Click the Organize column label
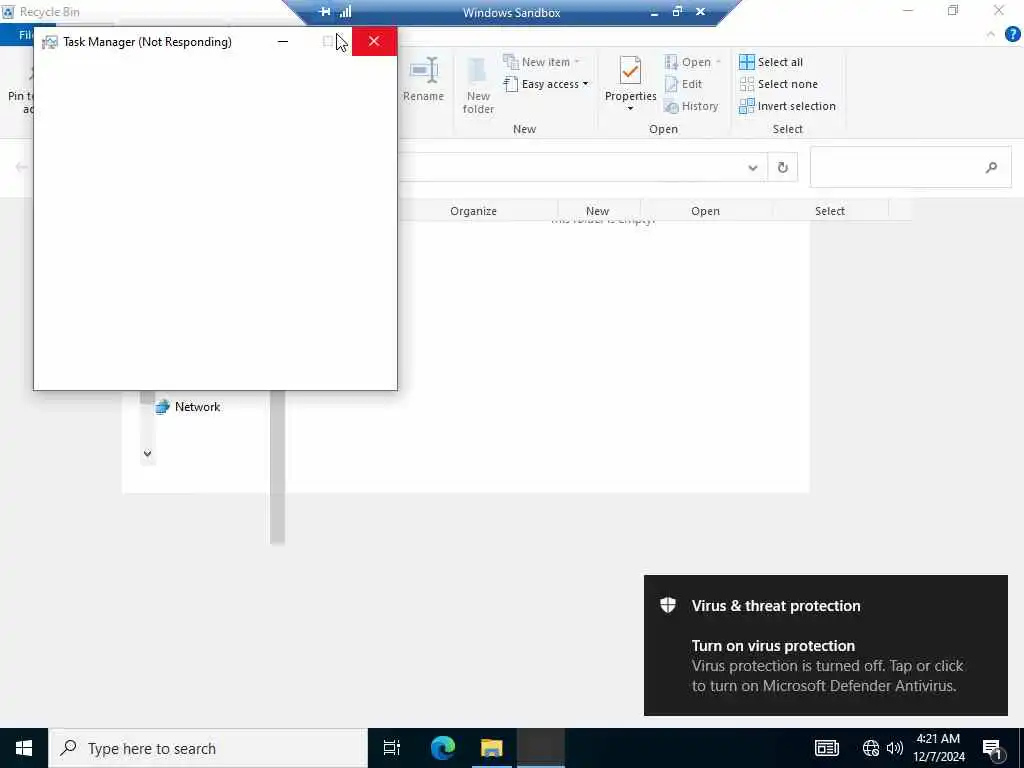1024x768 pixels. [473, 211]
